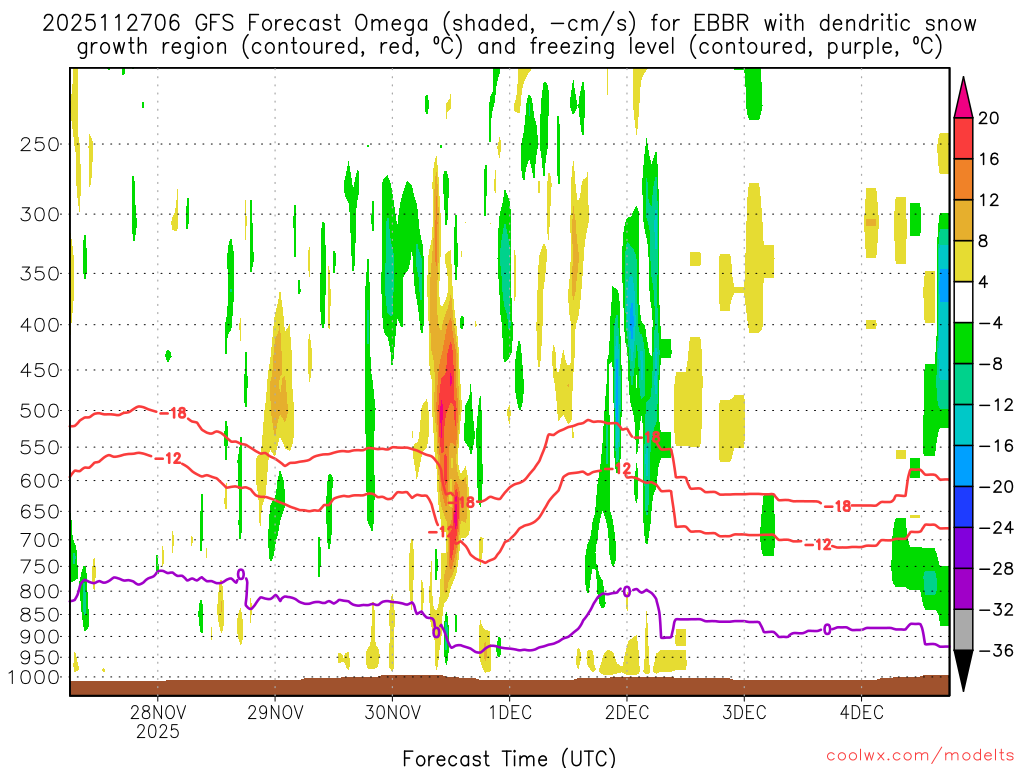Click the 250 pressure level label
The height and width of the screenshot is (768, 1024).
point(39,144)
